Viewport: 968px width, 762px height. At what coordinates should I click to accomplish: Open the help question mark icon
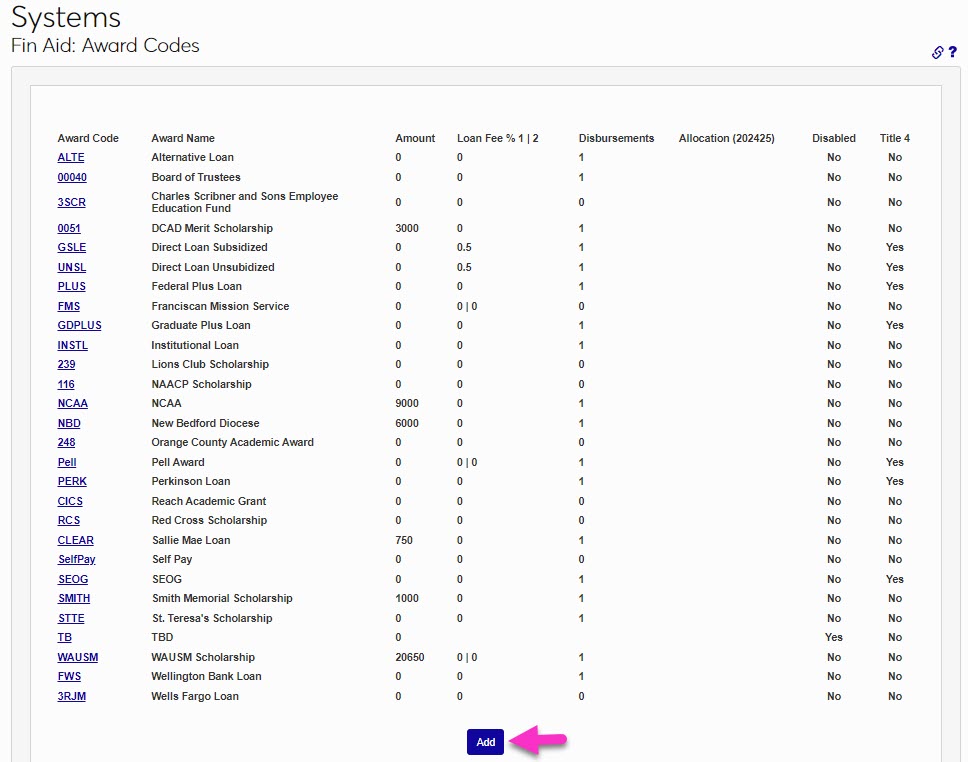[952, 53]
